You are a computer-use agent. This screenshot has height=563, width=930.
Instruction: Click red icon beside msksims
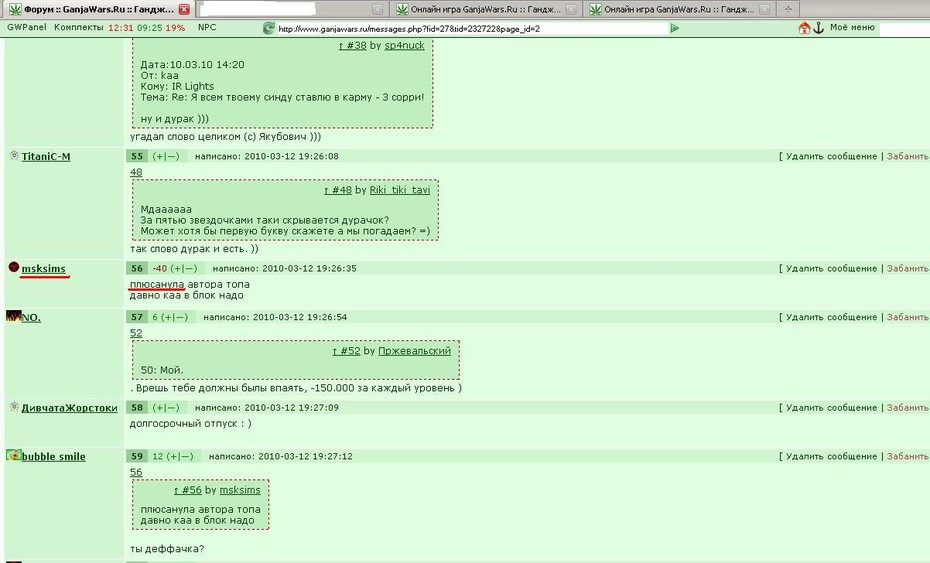pyautogui.click(x=14, y=267)
